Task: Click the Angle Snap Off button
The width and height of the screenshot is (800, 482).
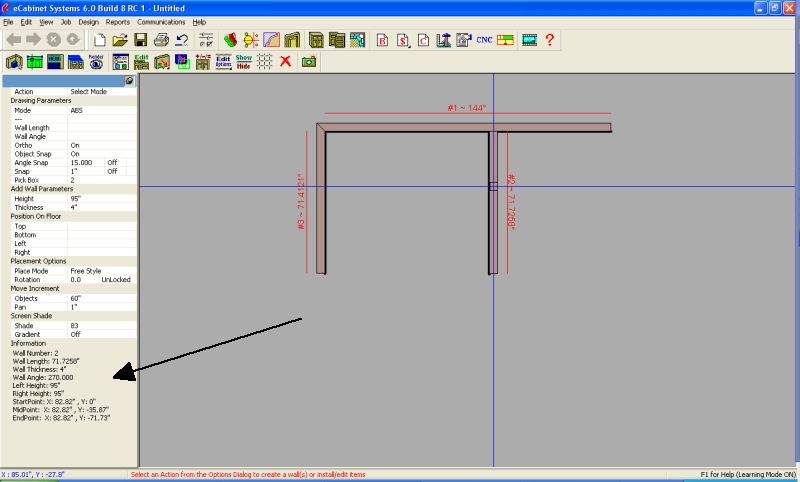Action: [x=113, y=162]
